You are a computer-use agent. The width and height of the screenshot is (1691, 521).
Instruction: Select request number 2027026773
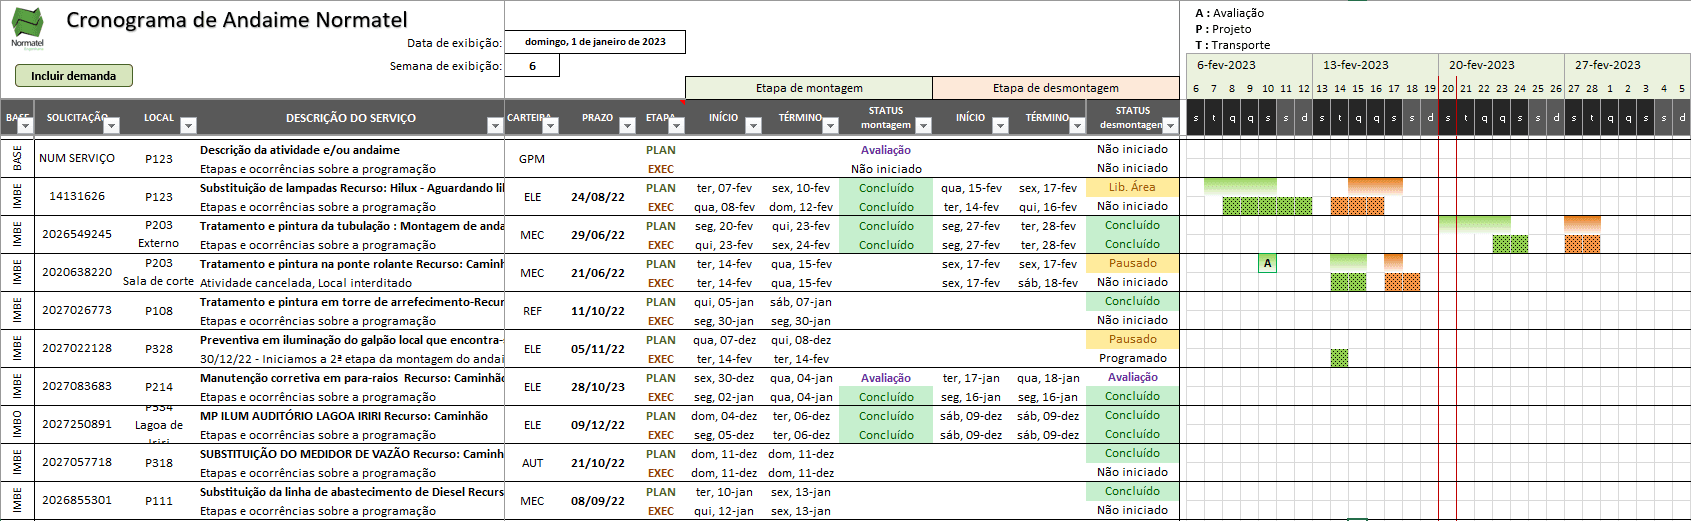point(77,310)
